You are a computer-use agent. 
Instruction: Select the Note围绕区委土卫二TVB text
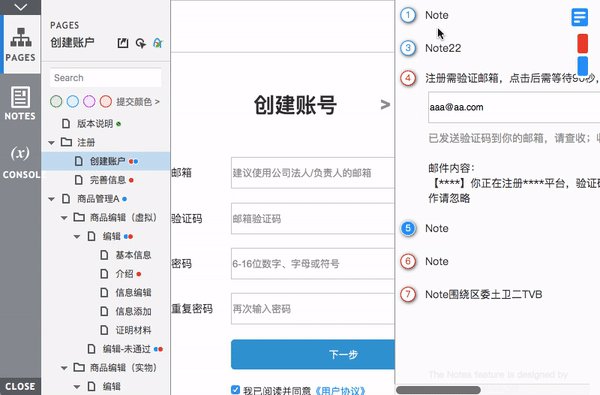coord(484,294)
